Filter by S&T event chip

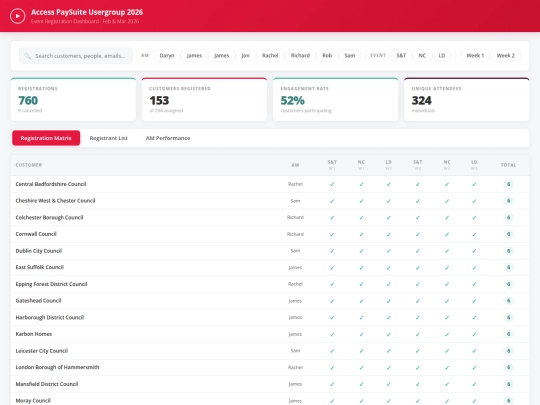(x=401, y=55)
